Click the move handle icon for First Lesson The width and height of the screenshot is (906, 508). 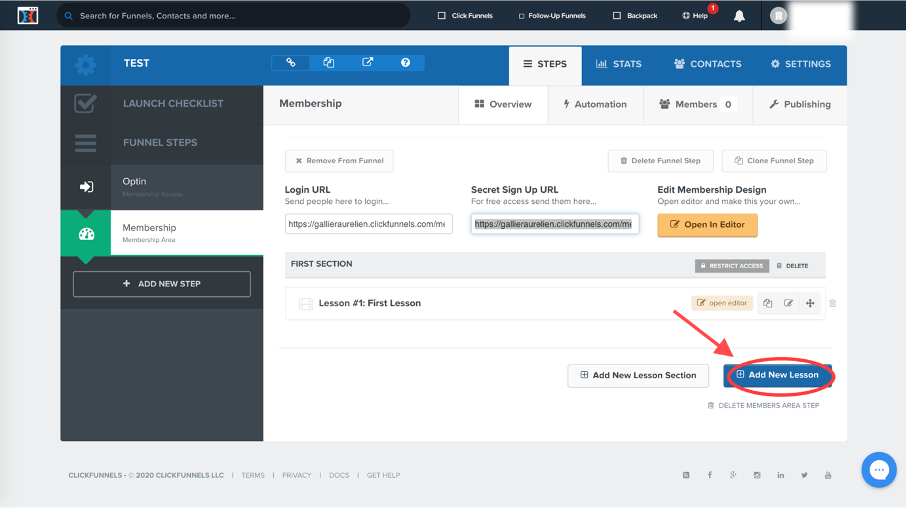pos(810,303)
